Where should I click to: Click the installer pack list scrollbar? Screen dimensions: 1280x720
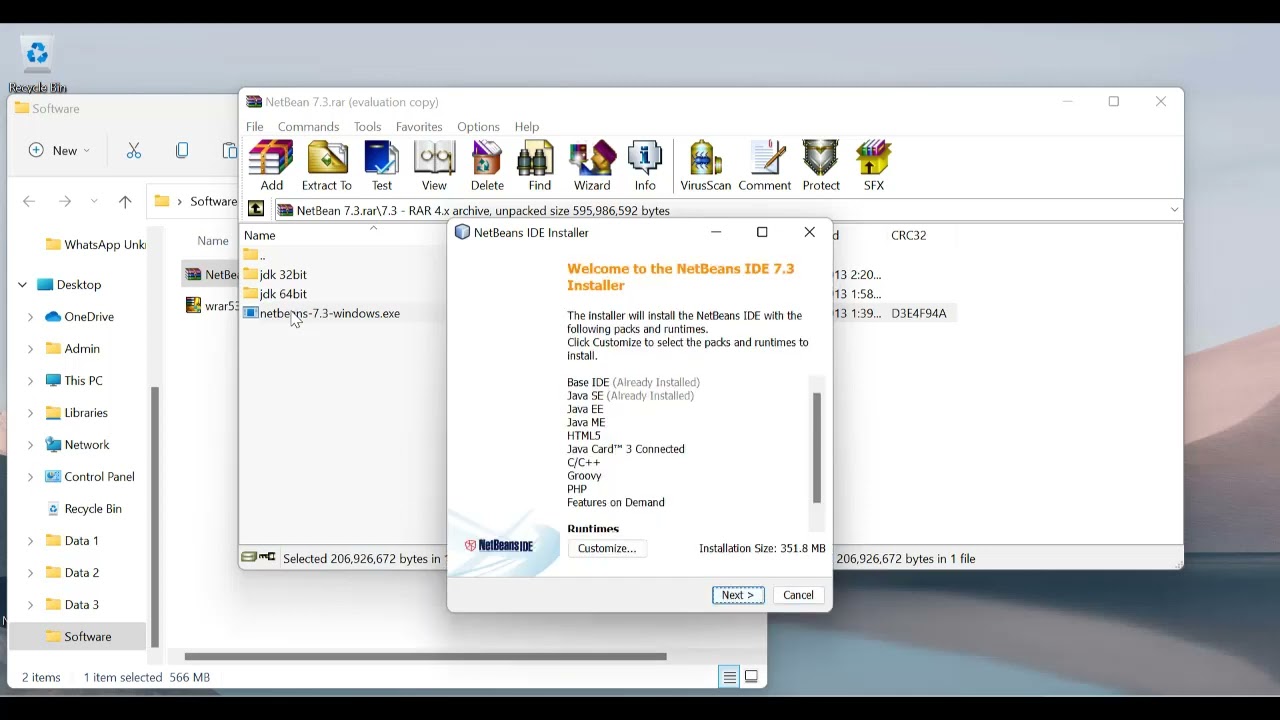(817, 447)
